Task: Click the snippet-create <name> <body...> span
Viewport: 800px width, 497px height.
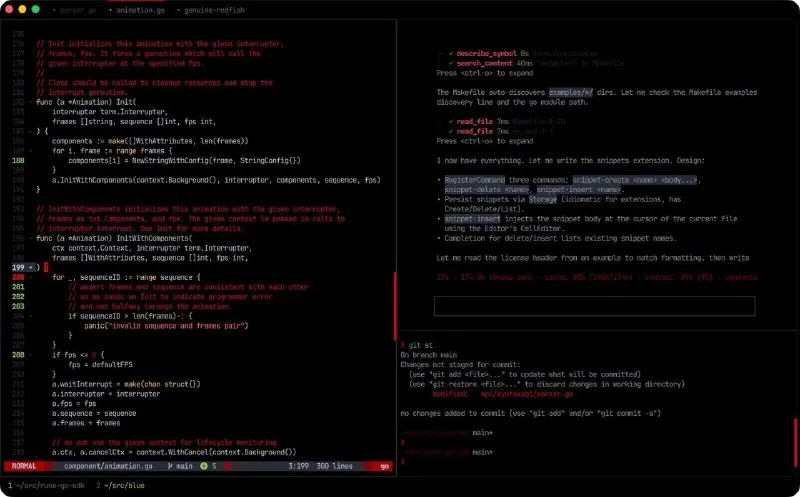Action: tap(635, 180)
